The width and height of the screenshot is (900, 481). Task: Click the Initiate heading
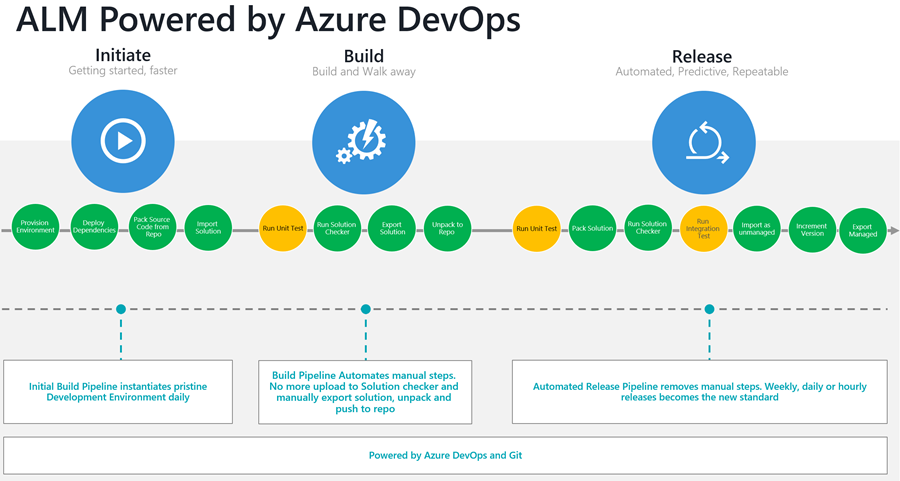123,55
